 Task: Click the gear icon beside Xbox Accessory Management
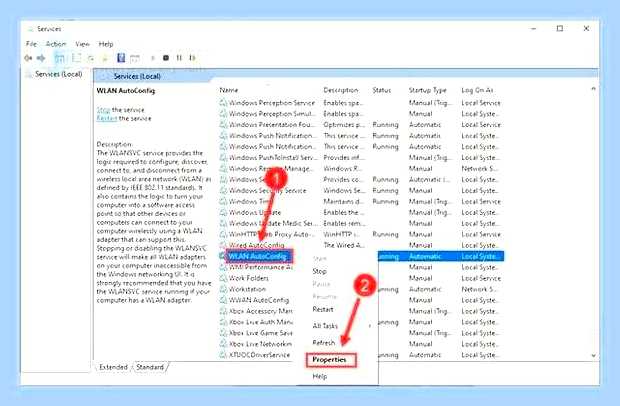223,311
